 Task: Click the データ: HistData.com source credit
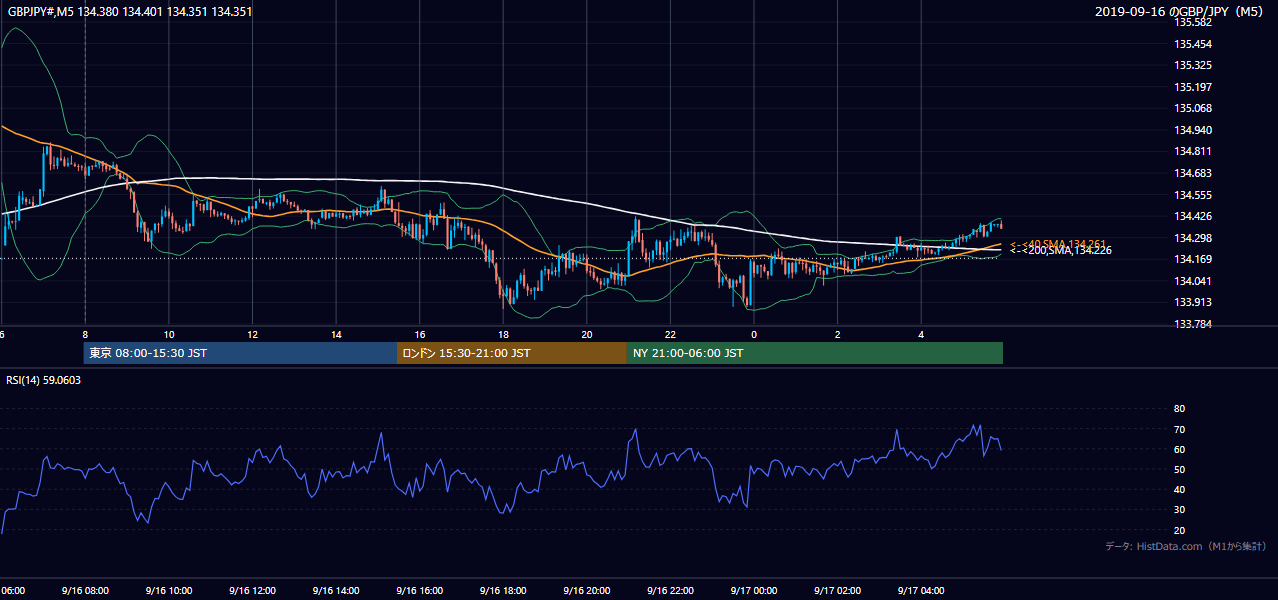(x=1186, y=546)
